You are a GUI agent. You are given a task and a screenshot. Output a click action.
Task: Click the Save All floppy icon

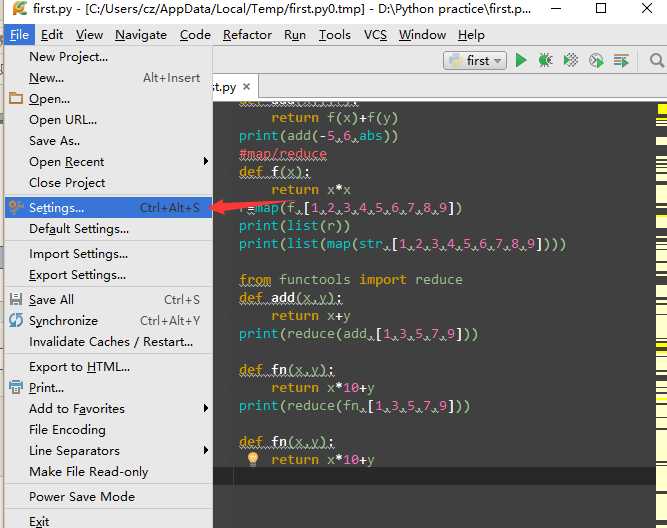(x=16, y=299)
